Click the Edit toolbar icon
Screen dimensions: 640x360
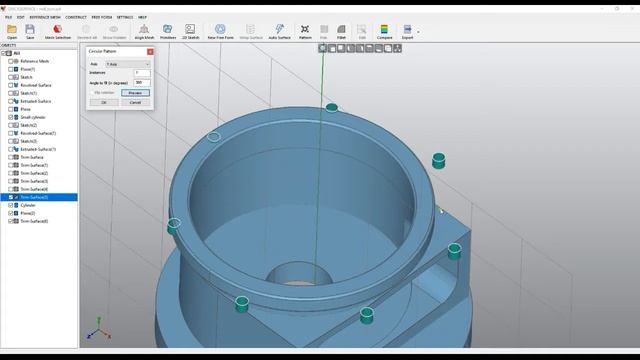click(x=362, y=31)
